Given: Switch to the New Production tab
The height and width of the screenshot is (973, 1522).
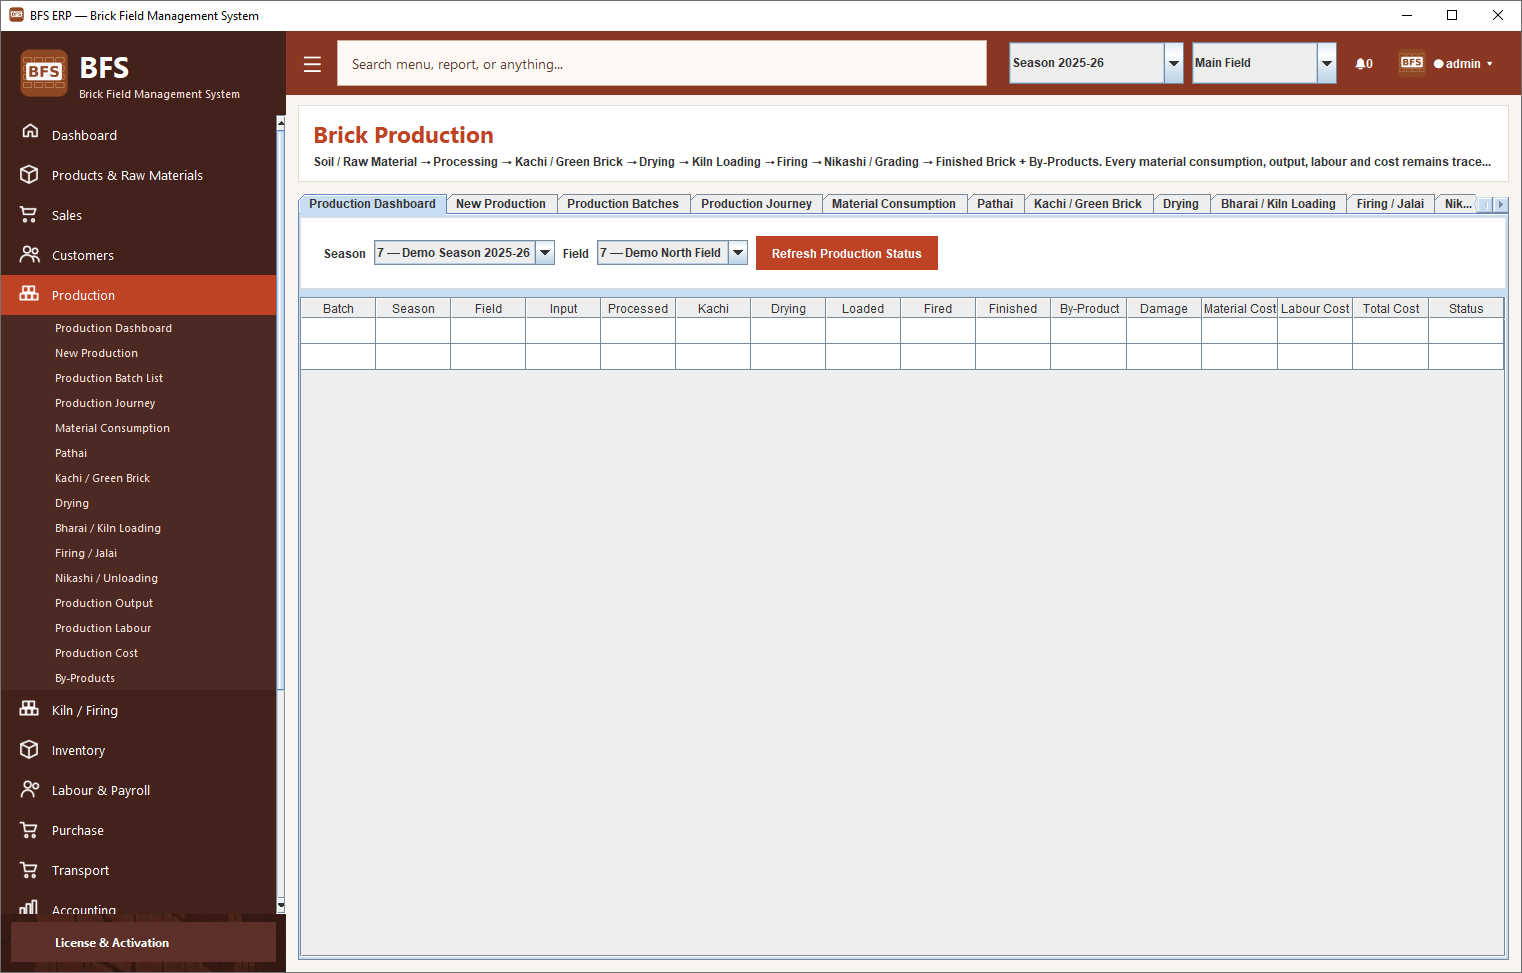Looking at the screenshot, I should [x=501, y=204].
